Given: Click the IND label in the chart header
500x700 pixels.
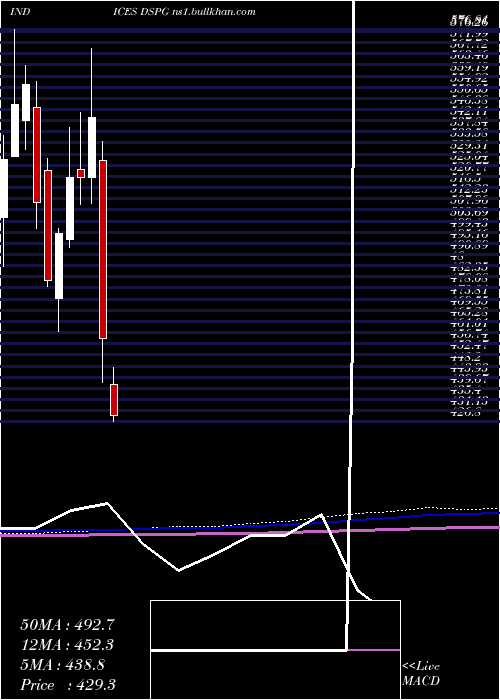Looking at the screenshot, I should [20, 12].
